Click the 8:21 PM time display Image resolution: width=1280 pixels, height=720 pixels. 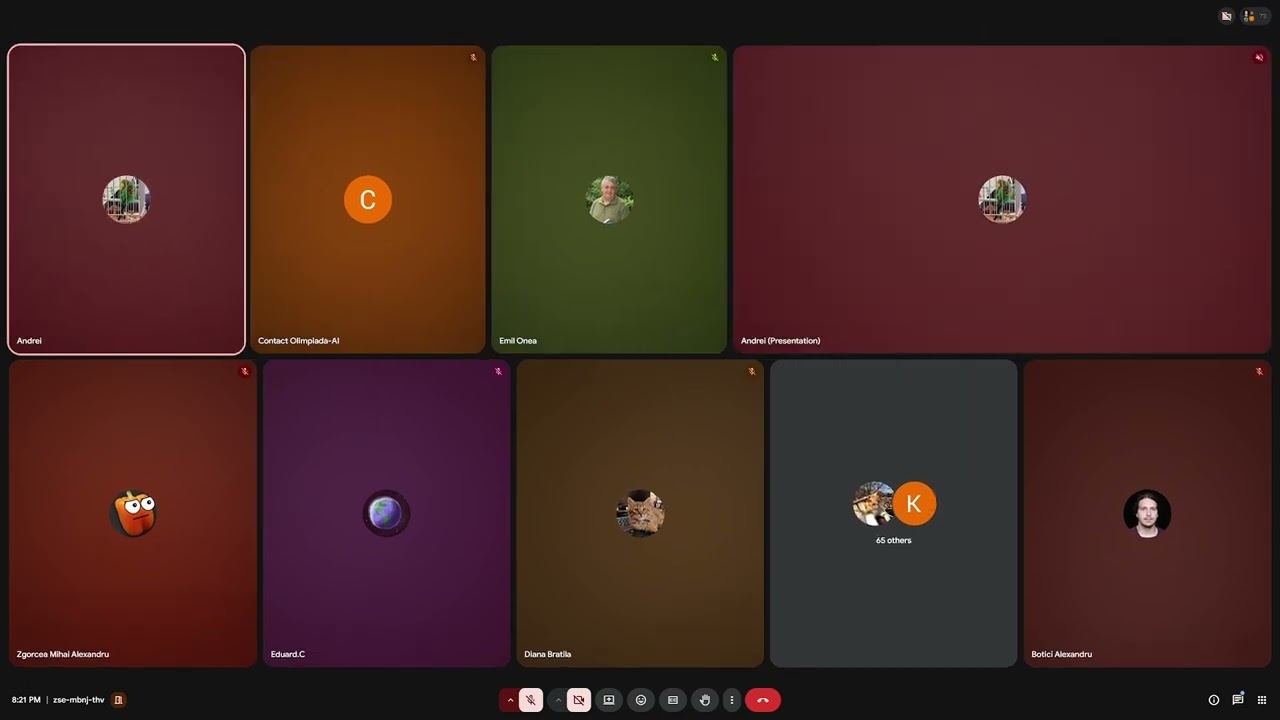click(x=26, y=700)
